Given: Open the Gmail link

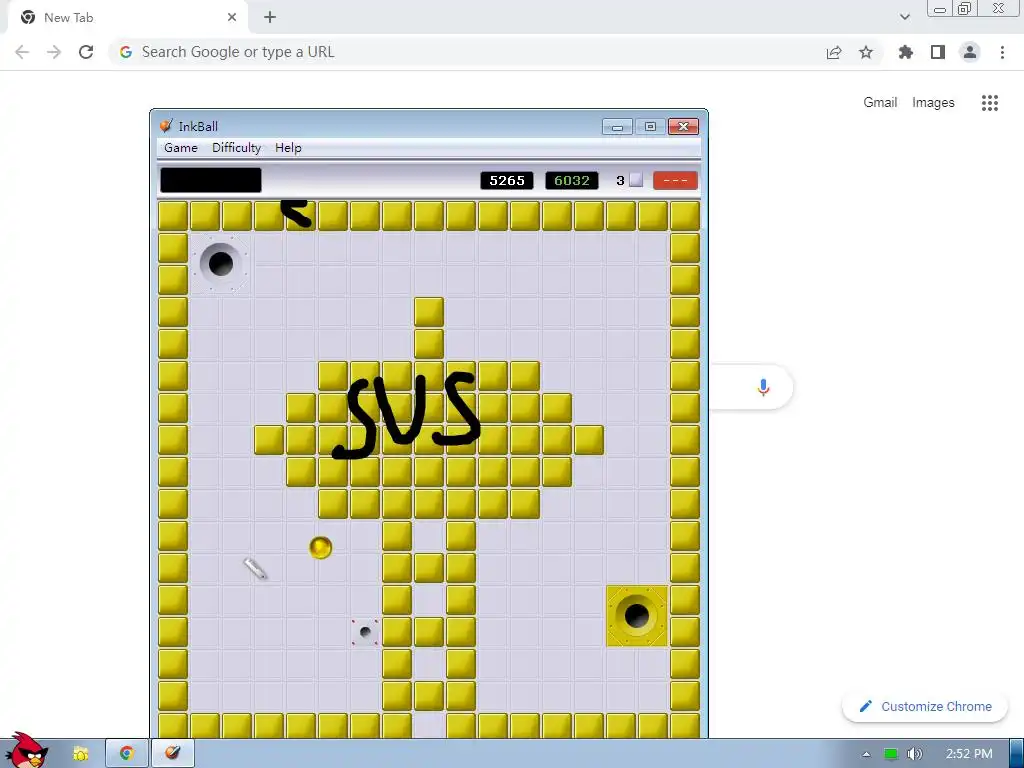Looking at the screenshot, I should click(880, 103).
